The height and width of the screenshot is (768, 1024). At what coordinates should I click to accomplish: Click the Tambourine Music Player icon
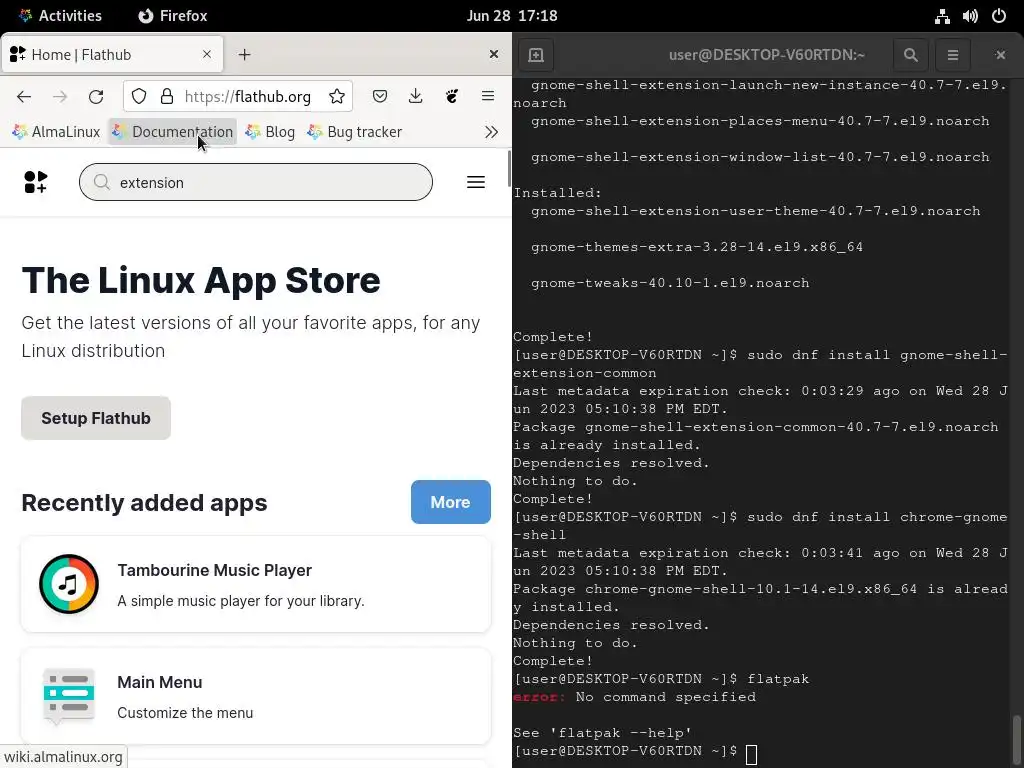click(x=69, y=584)
